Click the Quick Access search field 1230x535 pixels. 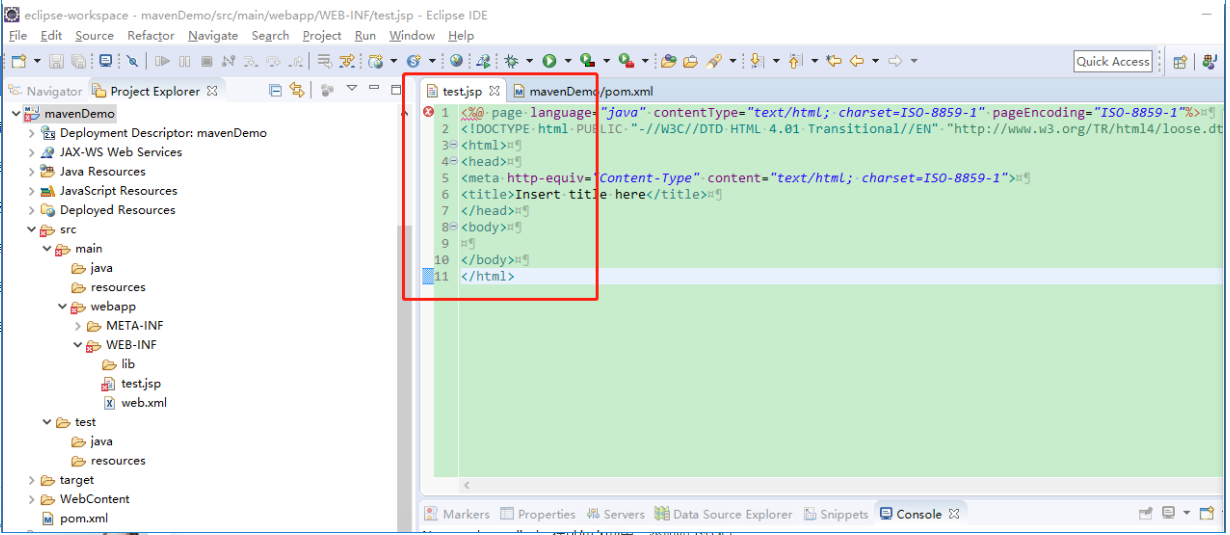coord(1113,61)
